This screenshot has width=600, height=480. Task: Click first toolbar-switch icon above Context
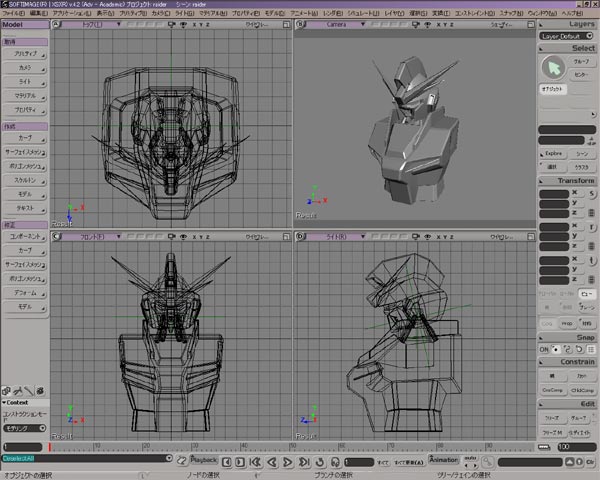pos(6,391)
